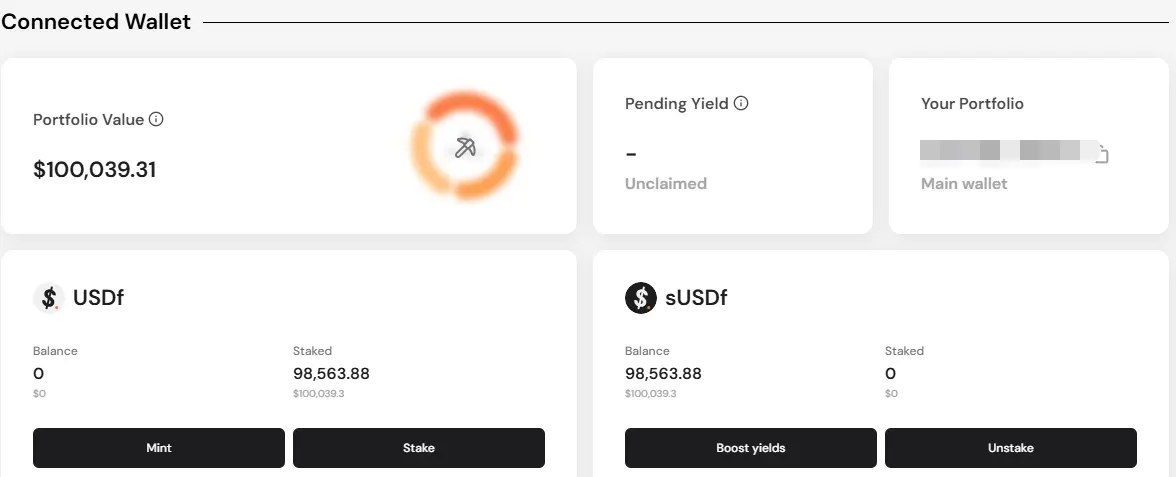Viewport: 1176px width, 477px height.
Task: Click the Pending Yield info icon
Action: (741, 103)
